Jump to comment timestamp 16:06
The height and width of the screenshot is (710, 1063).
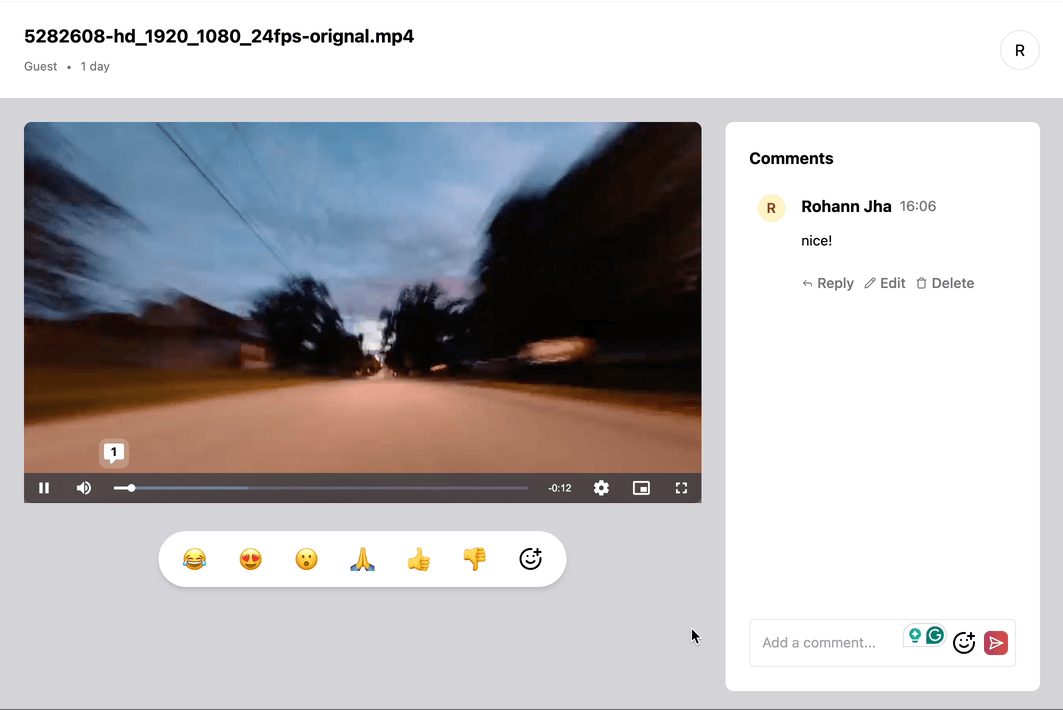click(x=917, y=206)
